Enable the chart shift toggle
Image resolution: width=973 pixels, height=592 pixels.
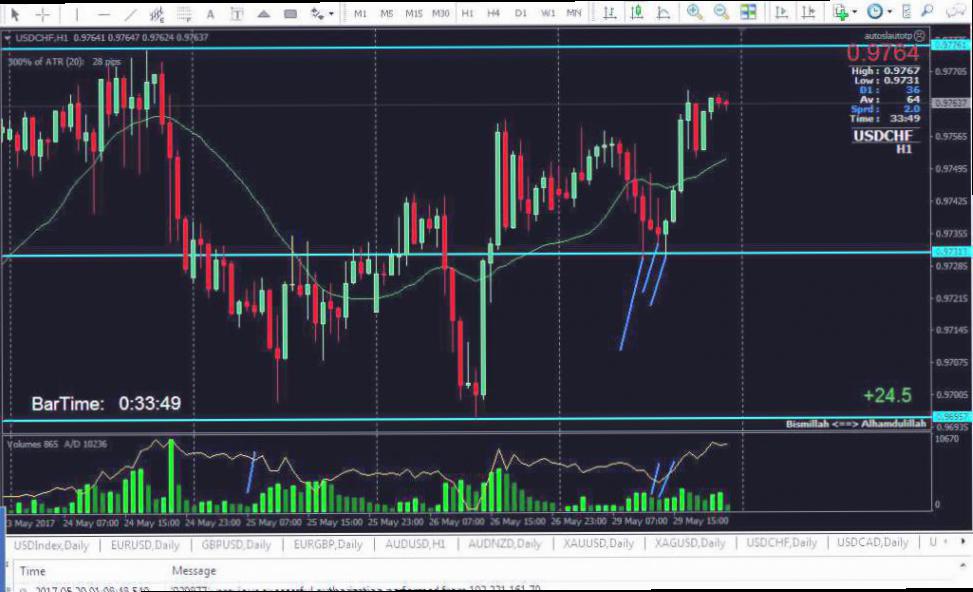808,13
